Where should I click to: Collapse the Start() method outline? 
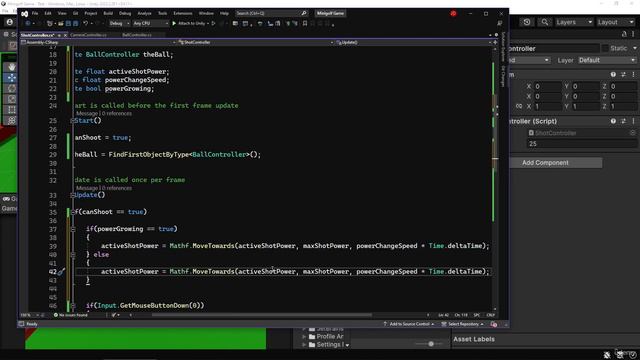click(x=72, y=121)
